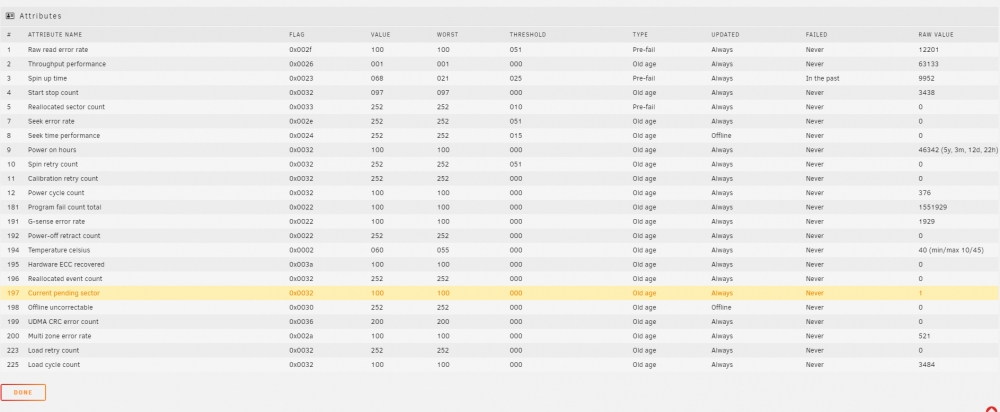Select the Hardware ECC recovered attribute
1000x412 pixels.
point(66,264)
